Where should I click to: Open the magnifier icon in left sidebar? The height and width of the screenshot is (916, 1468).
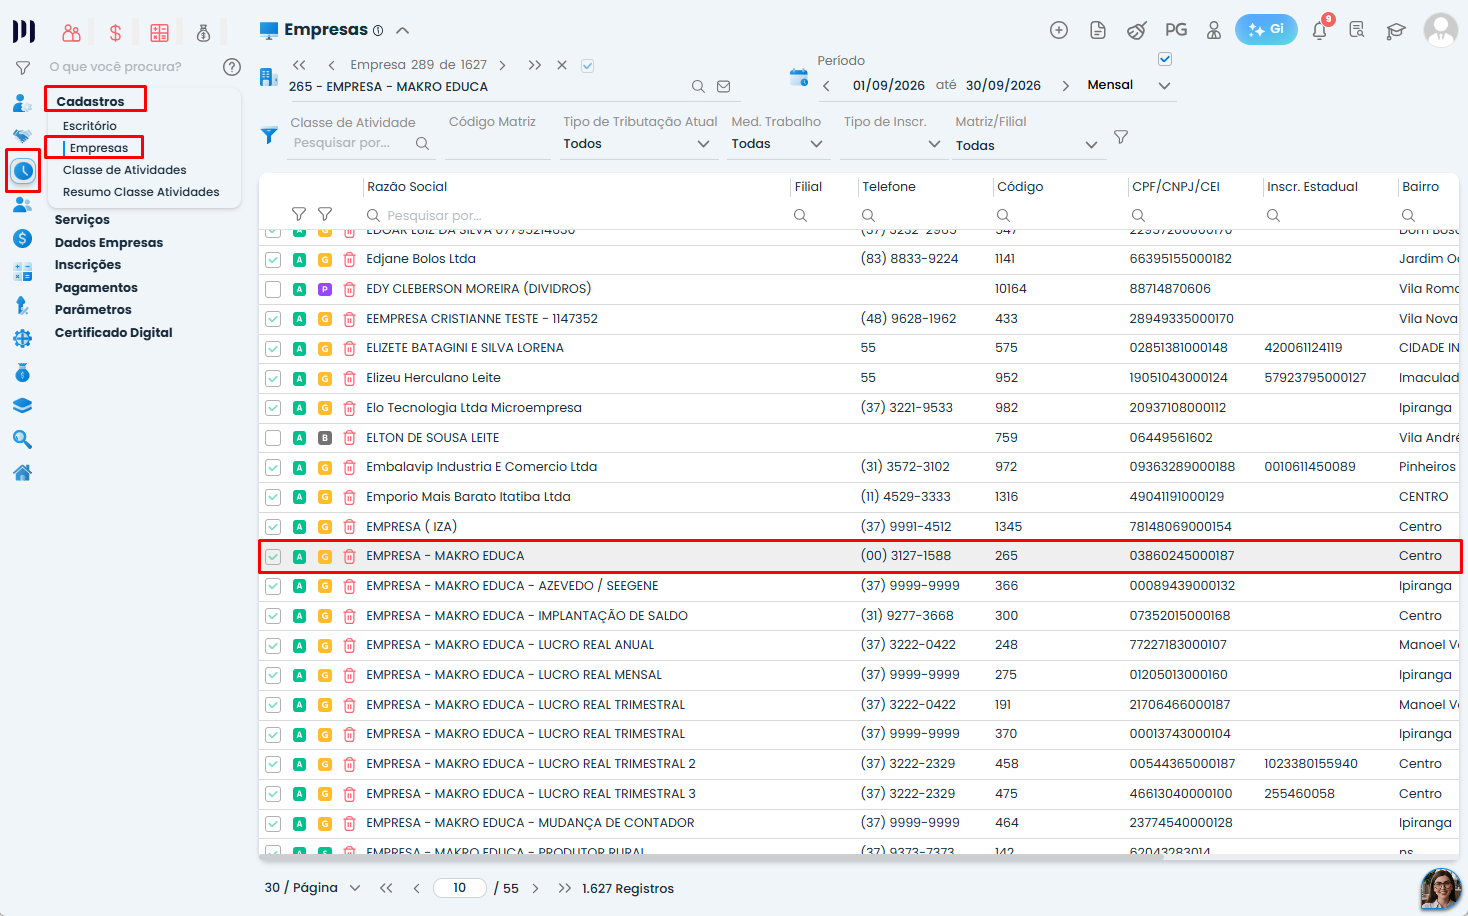pos(22,440)
